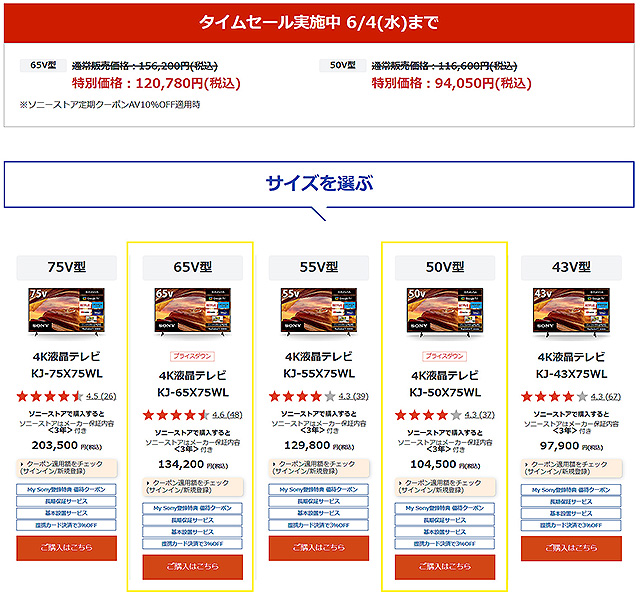Viewport: 640px width, 592px height.
Task: Open the 43V TV product thumbnail
Action: [x=571, y=312]
